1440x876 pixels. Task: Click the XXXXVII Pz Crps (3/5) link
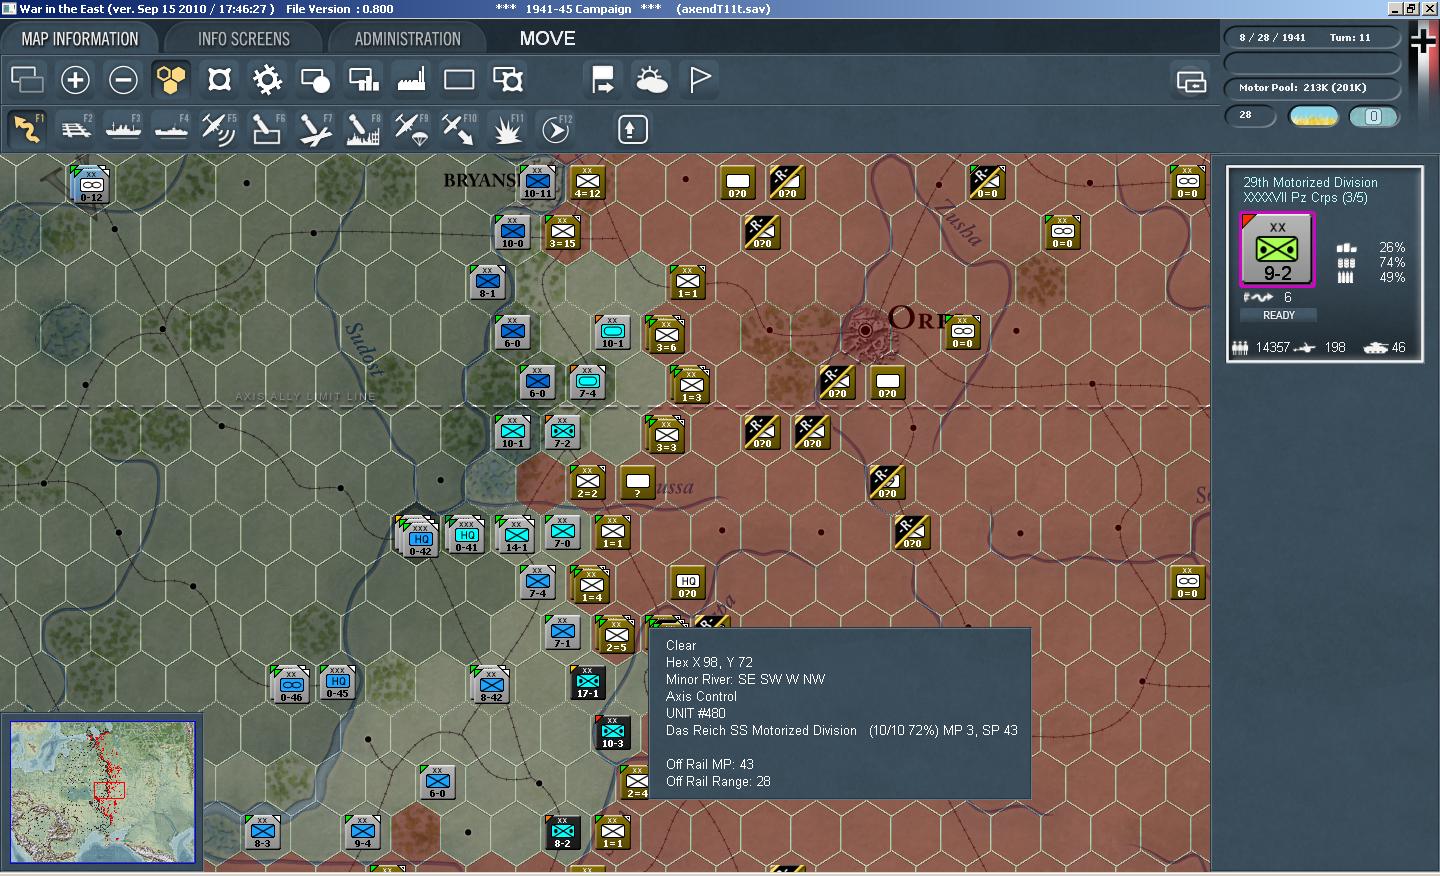[x=1305, y=197]
